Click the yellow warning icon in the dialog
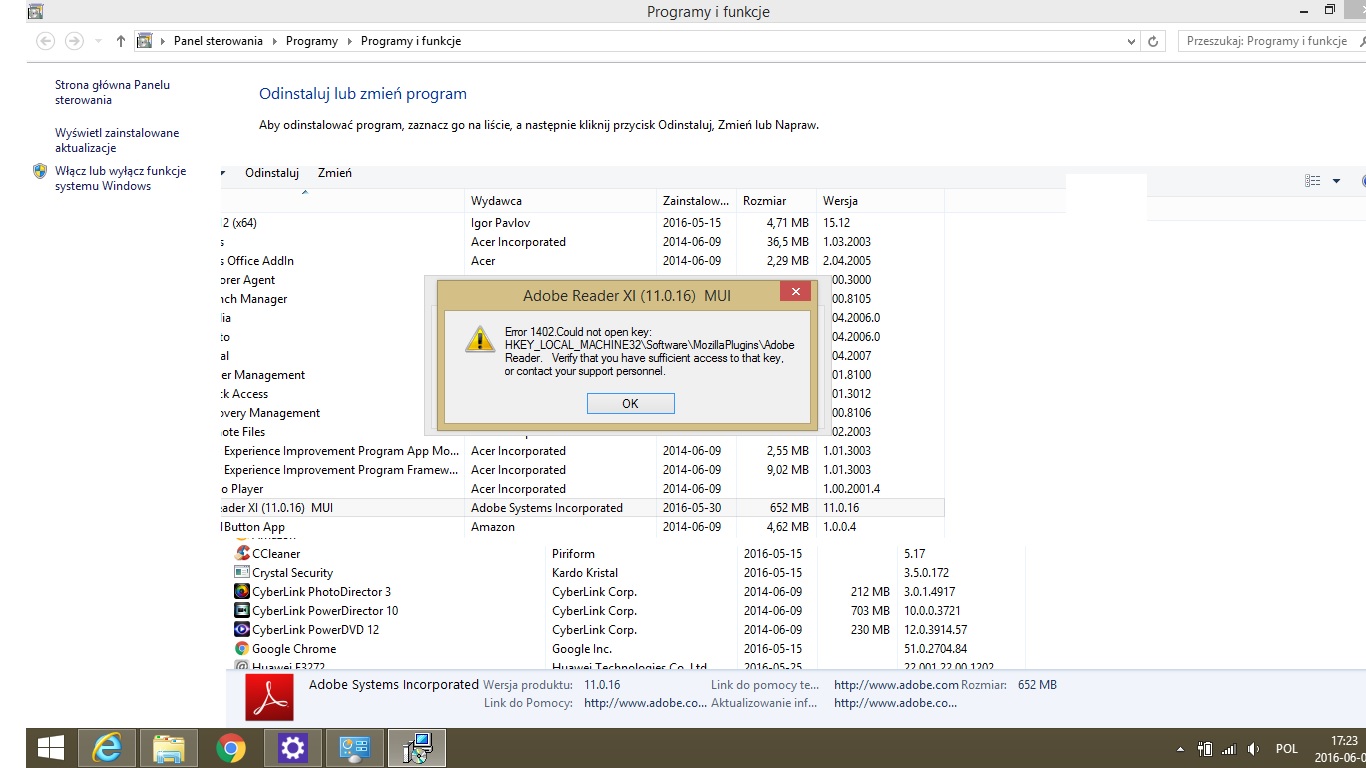Image resolution: width=1366 pixels, height=768 pixels. click(x=480, y=338)
